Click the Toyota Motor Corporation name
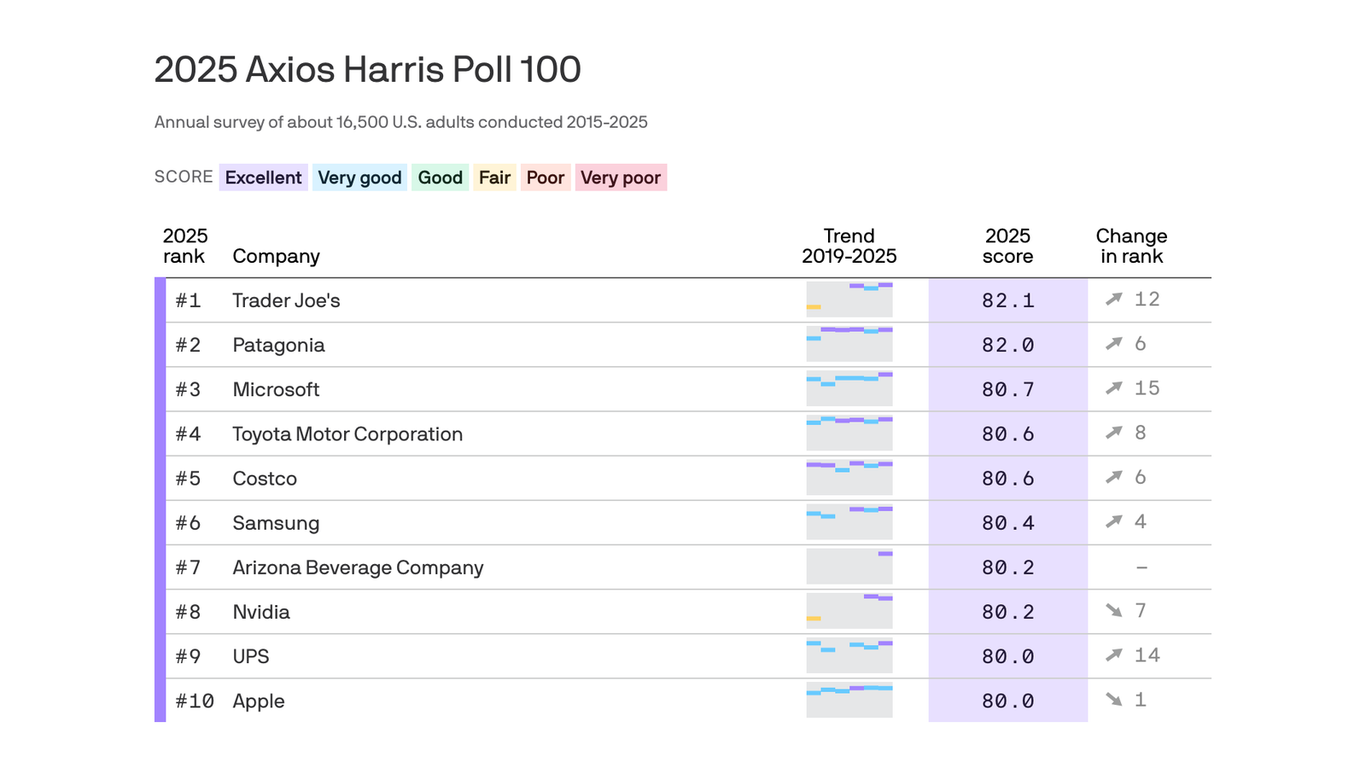This screenshot has height=768, width=1366. 347,433
